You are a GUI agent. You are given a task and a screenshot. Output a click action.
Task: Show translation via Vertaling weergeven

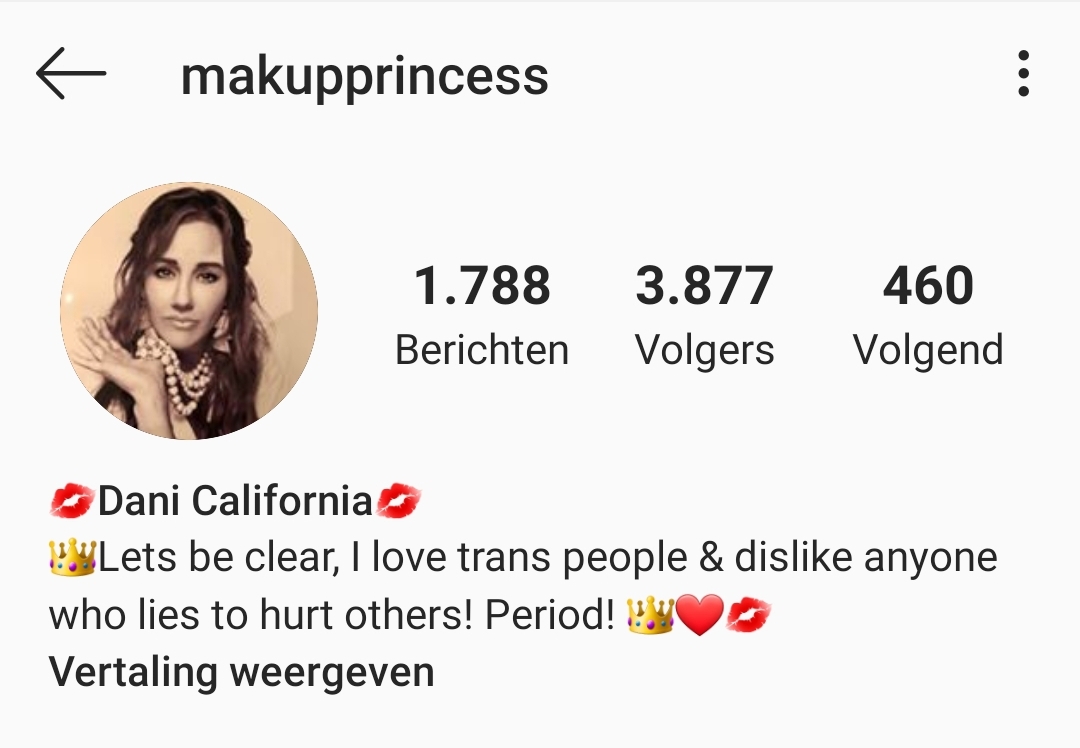(x=242, y=672)
